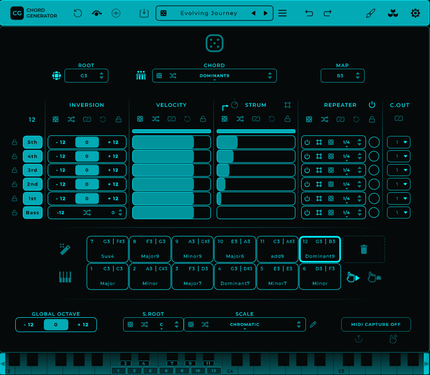Click the piano keys icon beside Major pad

(x=65, y=277)
